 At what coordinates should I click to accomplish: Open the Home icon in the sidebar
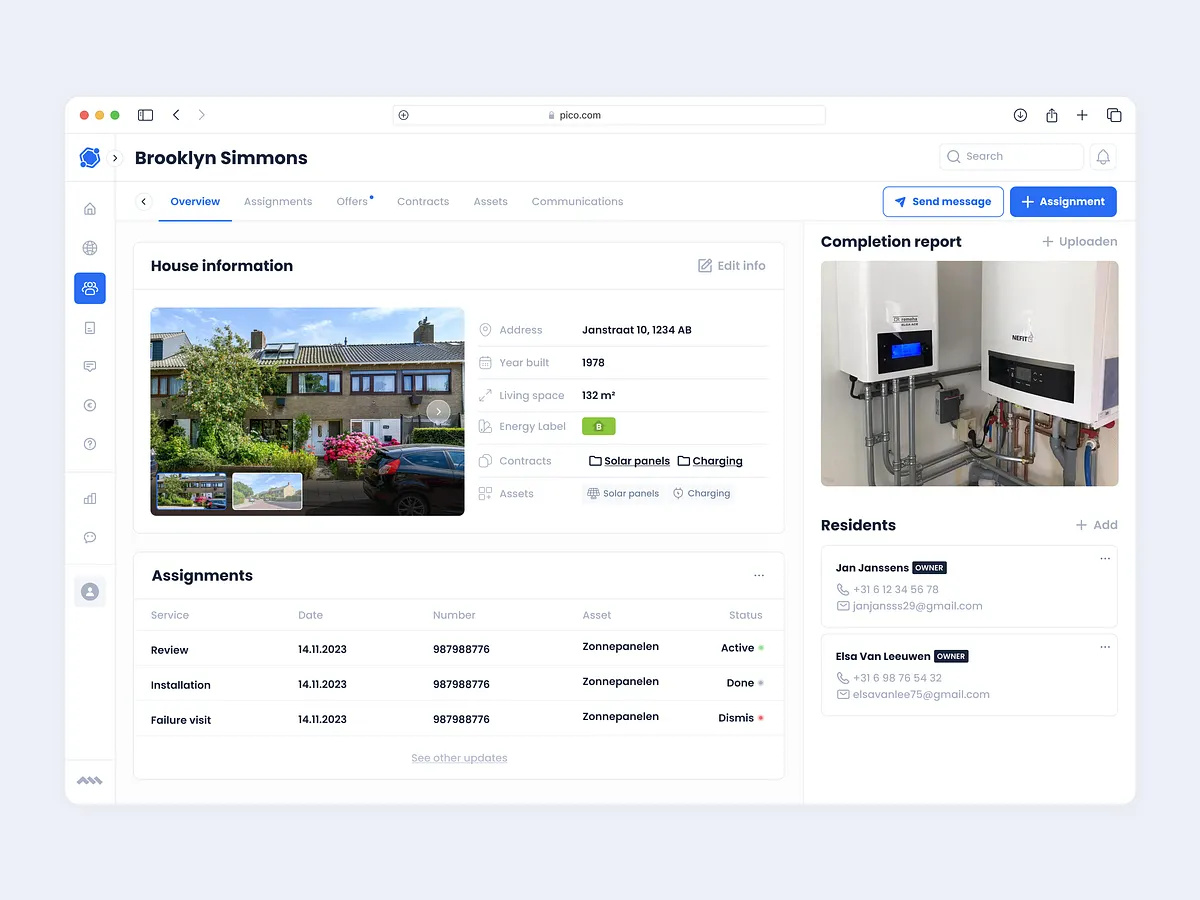point(90,208)
